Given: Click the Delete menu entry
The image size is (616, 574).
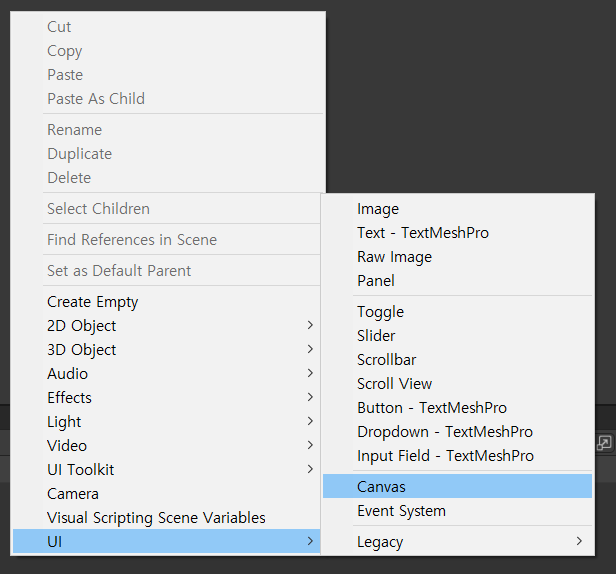Looking at the screenshot, I should (168, 178).
